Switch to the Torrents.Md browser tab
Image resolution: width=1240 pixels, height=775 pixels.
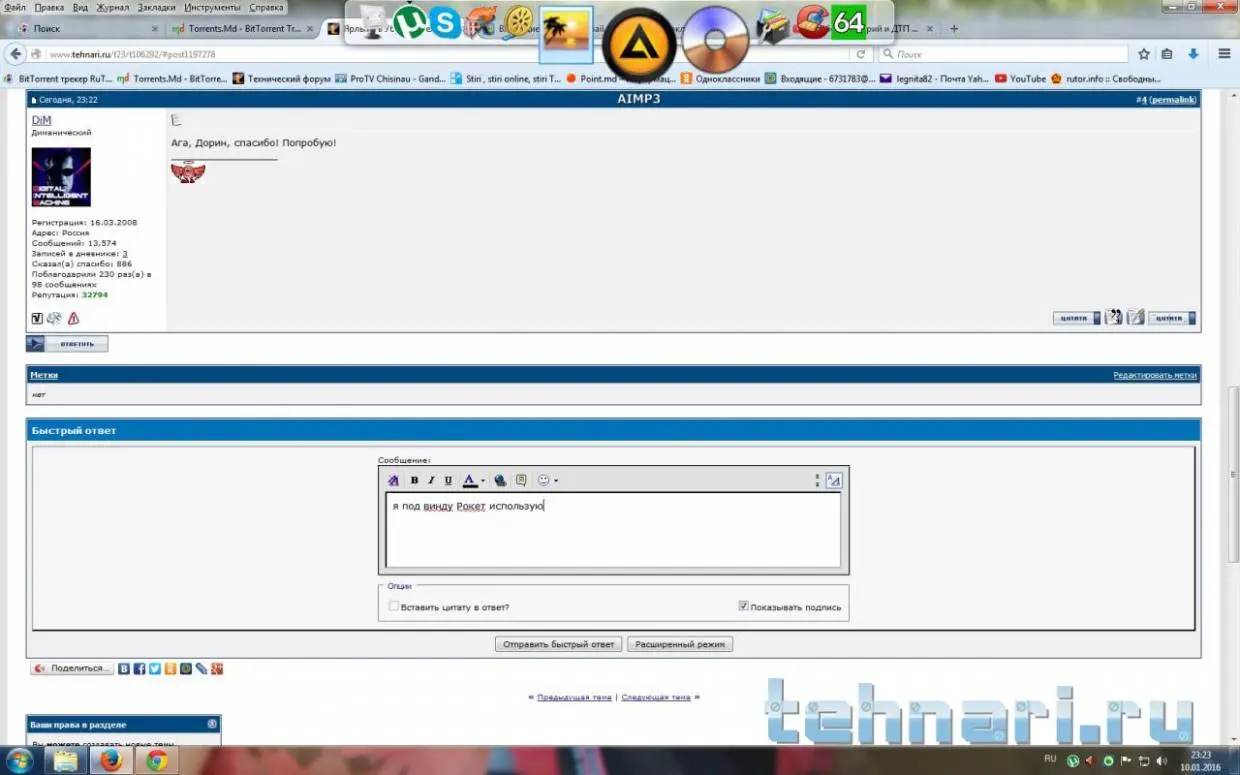pos(243,29)
